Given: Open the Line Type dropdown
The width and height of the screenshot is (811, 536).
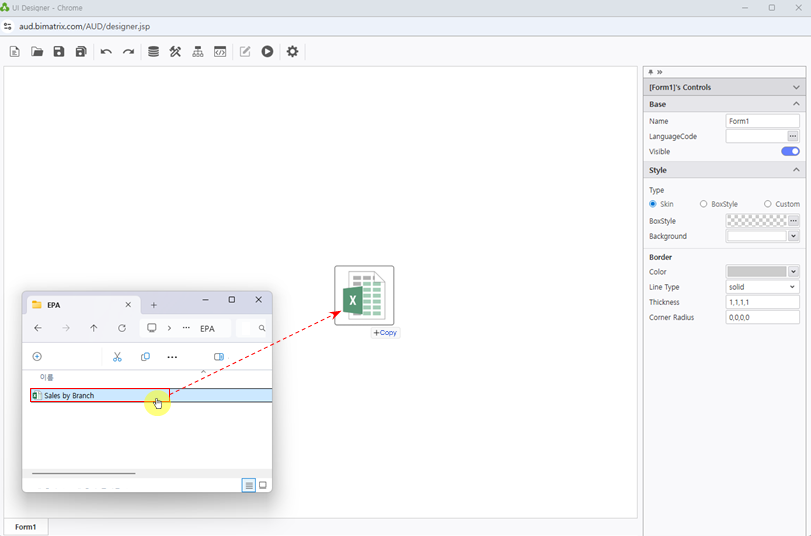Looking at the screenshot, I should click(762, 287).
